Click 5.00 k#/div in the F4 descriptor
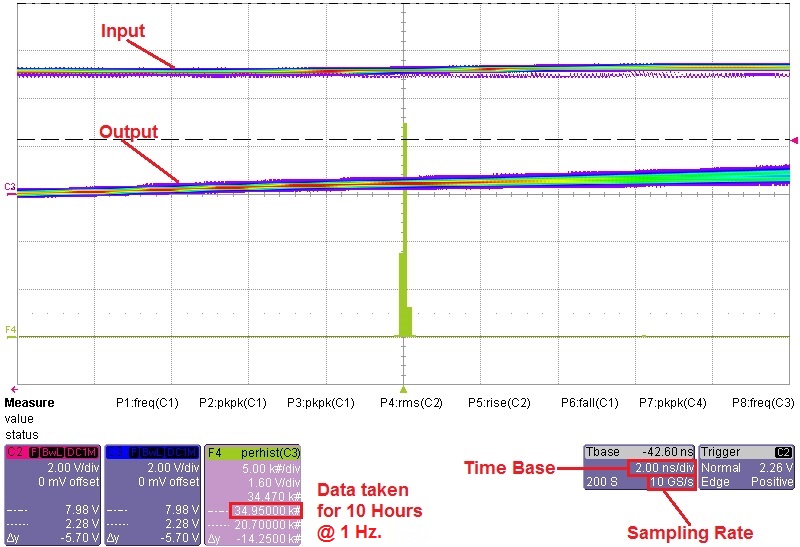Screen dimensions: 800x547 point(273,468)
